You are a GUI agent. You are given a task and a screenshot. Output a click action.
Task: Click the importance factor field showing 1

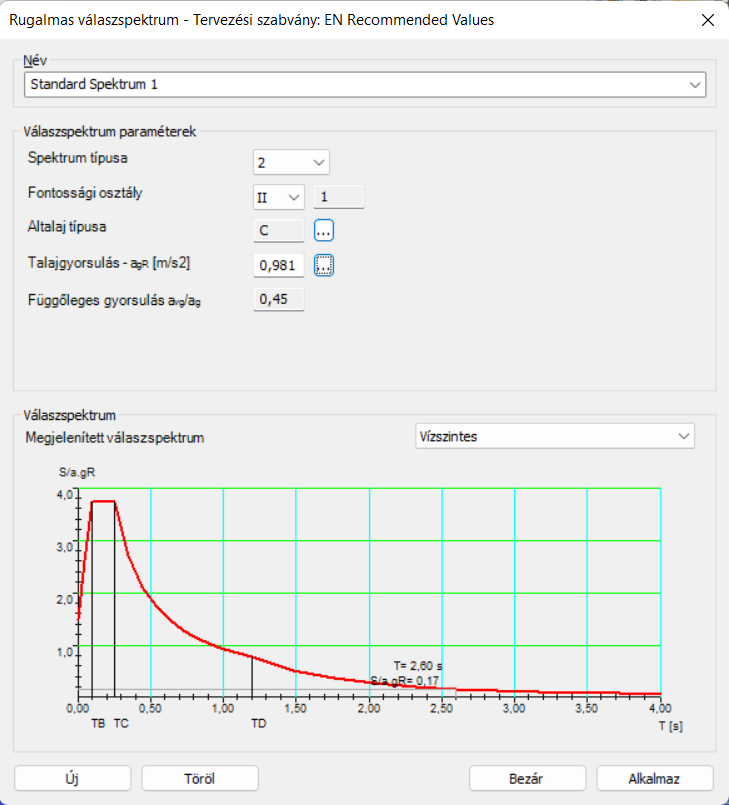click(339, 197)
